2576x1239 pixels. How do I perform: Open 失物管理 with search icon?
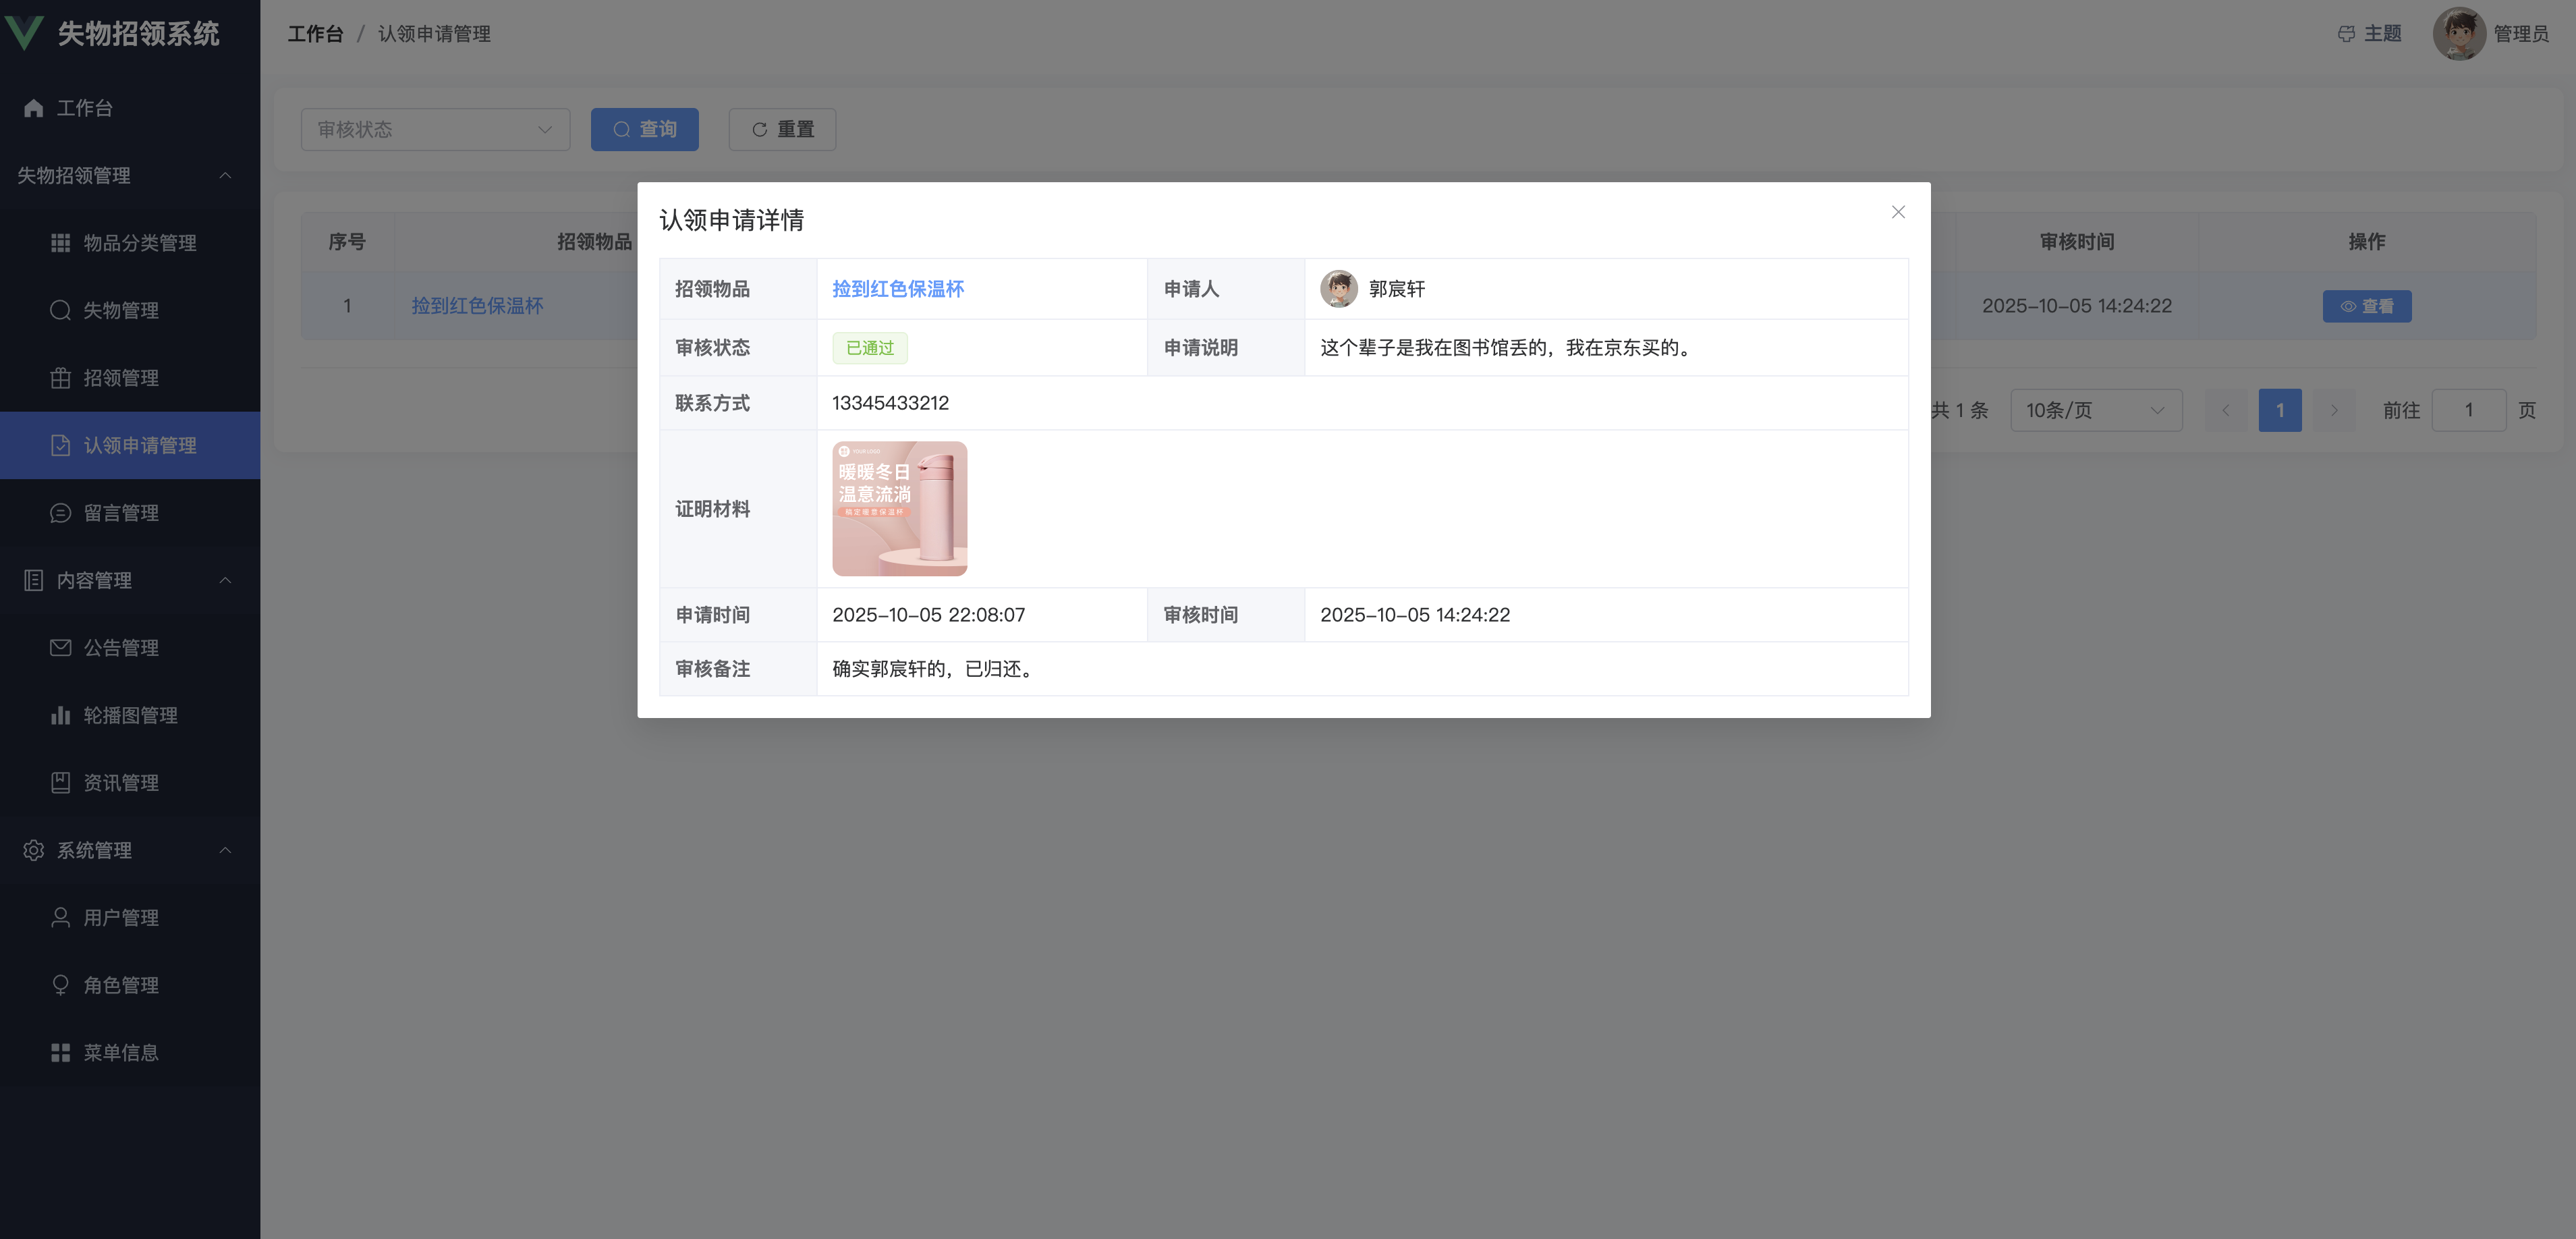pyautogui.click(x=61, y=310)
